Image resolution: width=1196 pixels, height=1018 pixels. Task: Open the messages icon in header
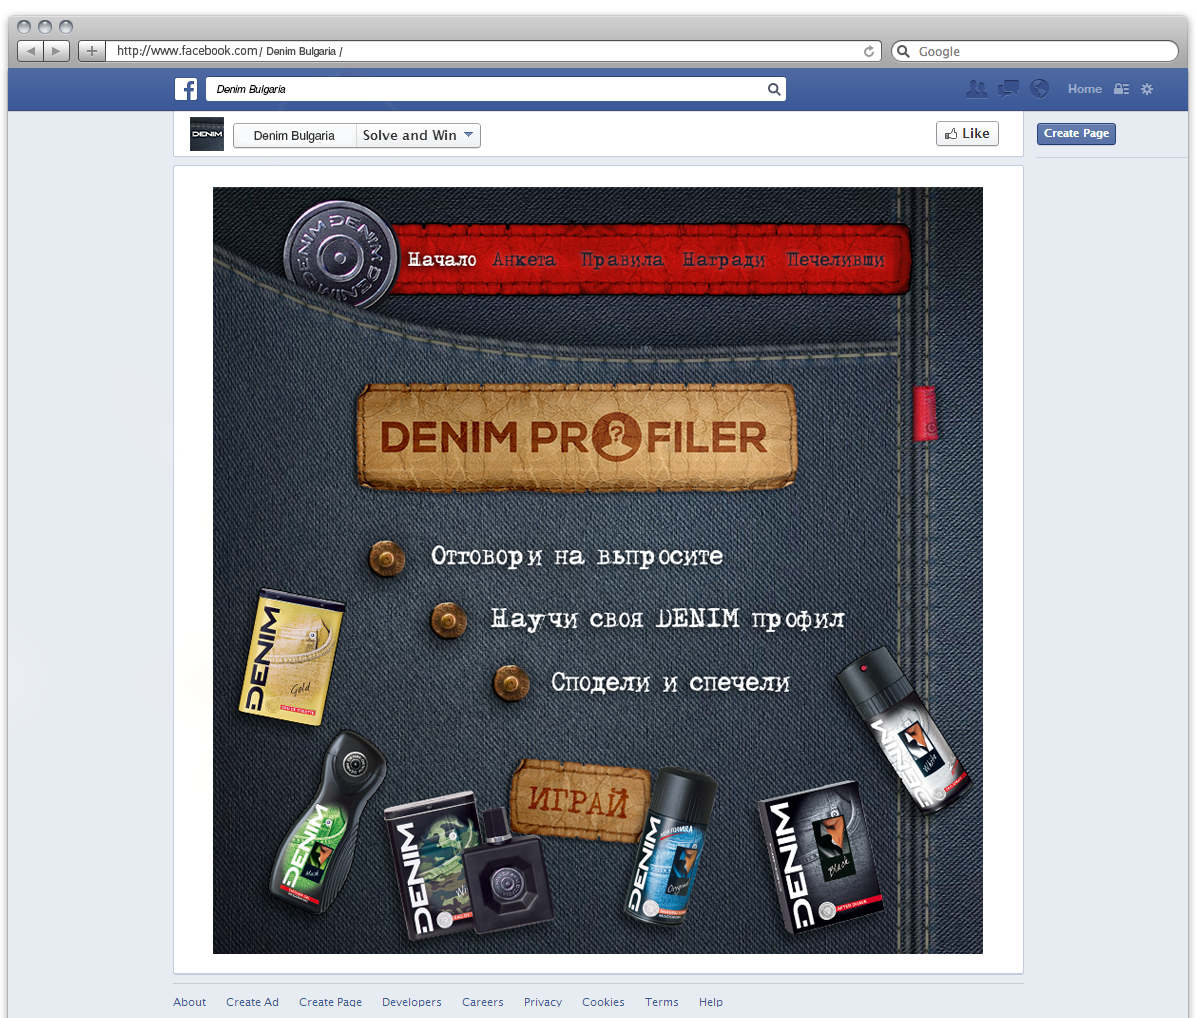click(x=1008, y=89)
